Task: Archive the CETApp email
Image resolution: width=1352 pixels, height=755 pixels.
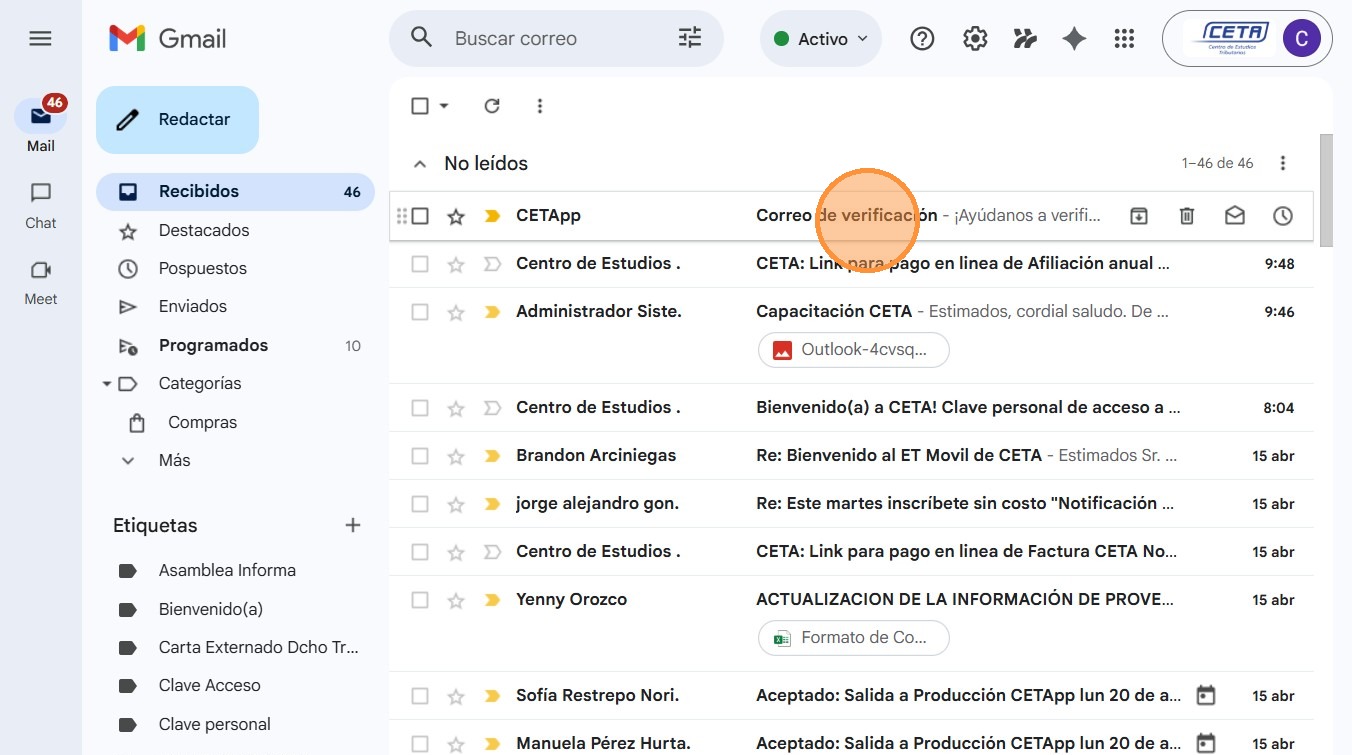Action: (x=1139, y=216)
